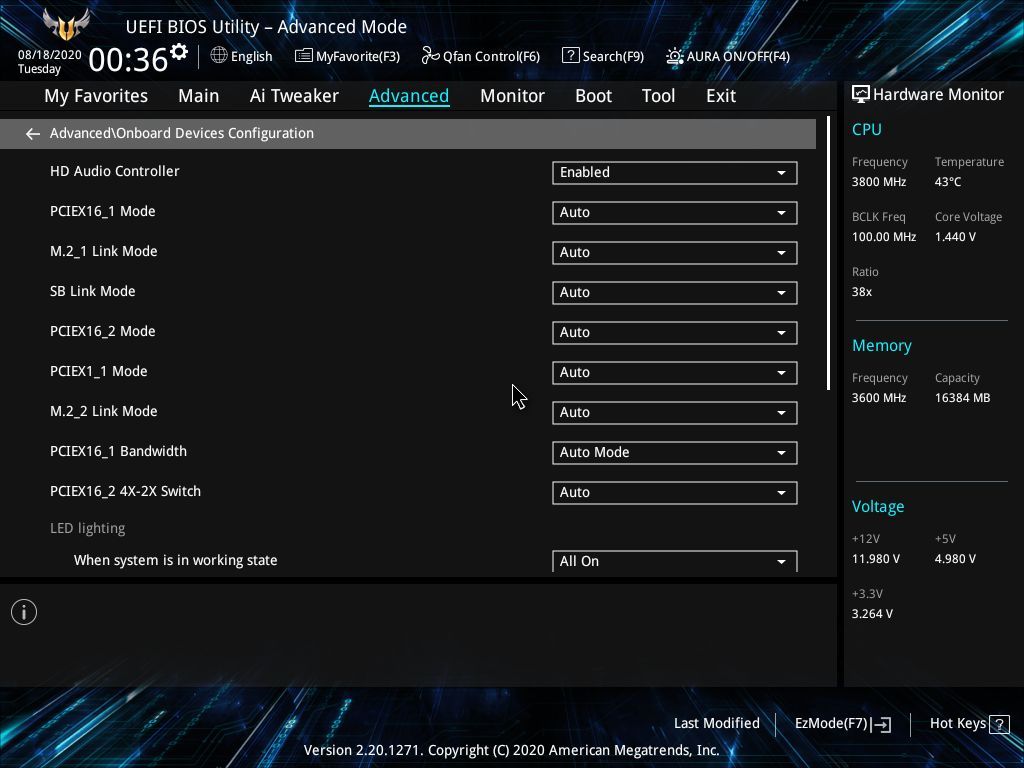Click the LED lighting section header

click(x=88, y=528)
